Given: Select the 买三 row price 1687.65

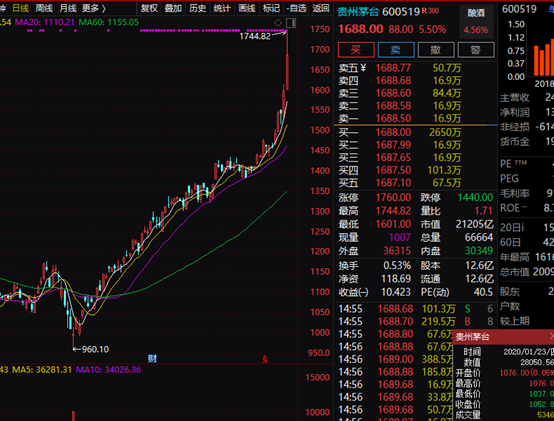Looking at the screenshot, I should [393, 158].
